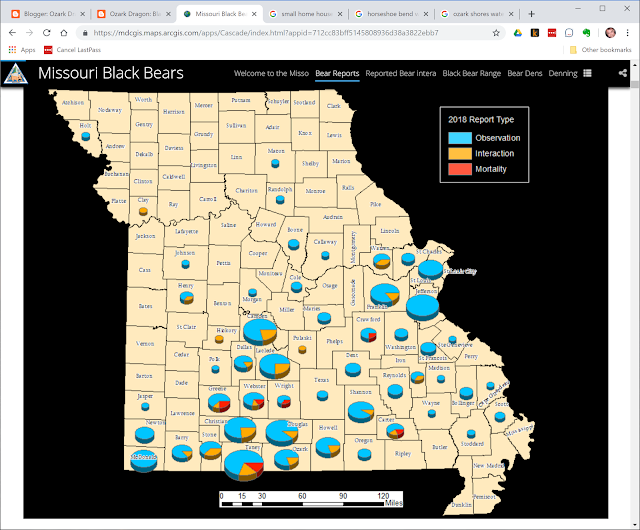Open the Evernote elephant extension icon
Image resolution: width=640 pixels, height=530 pixels.
[x=587, y=33]
